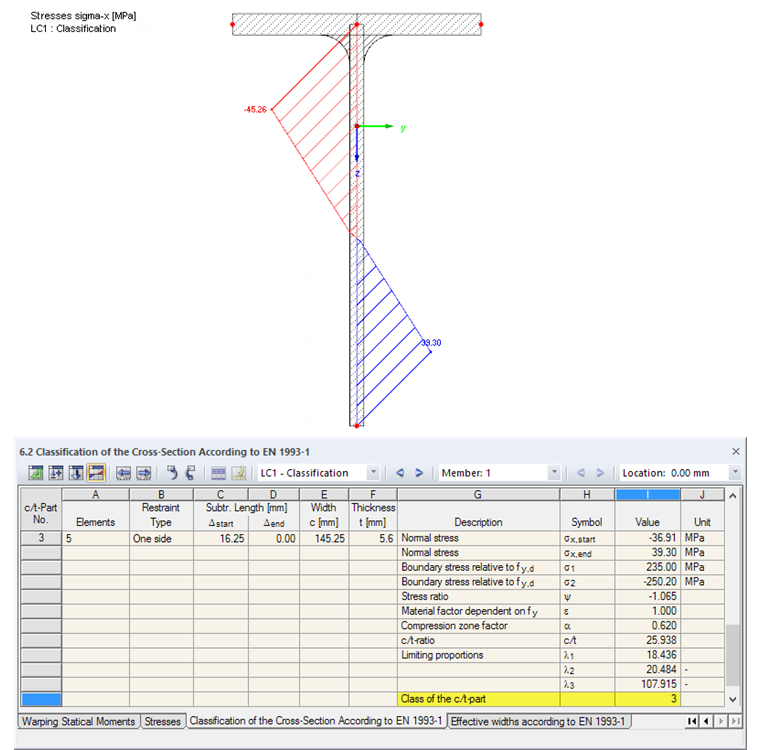The width and height of the screenshot is (760, 750).
Task: Select the ψ value cell -1.065
Action: 648,596
